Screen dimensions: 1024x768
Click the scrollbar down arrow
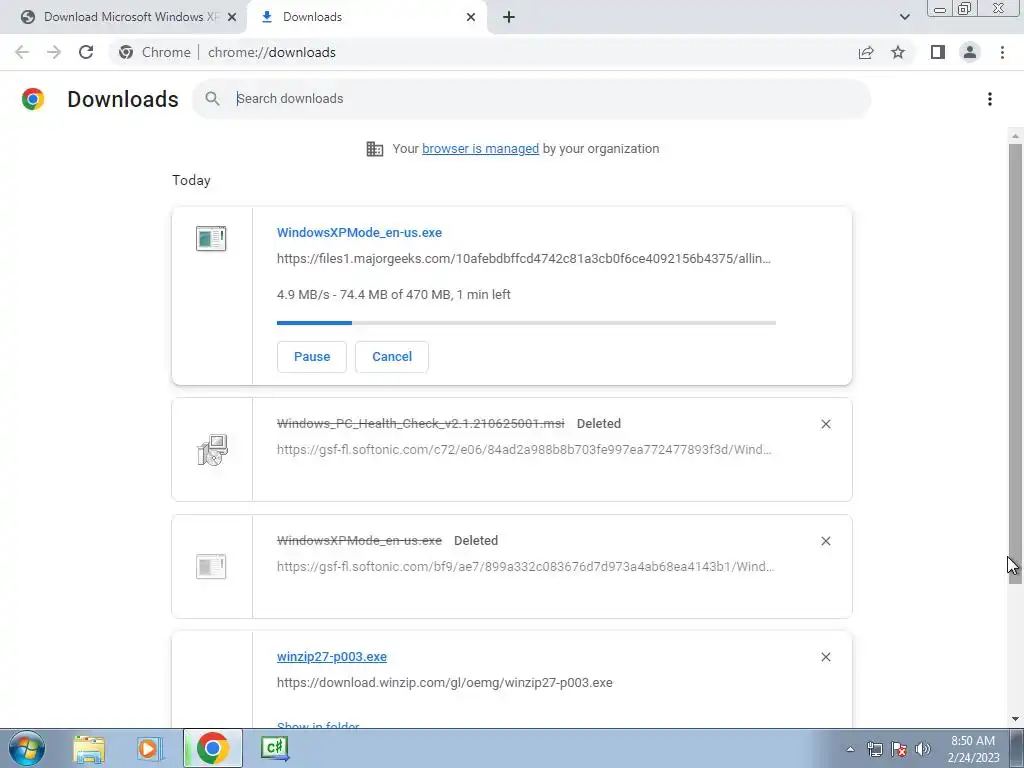[1015, 719]
